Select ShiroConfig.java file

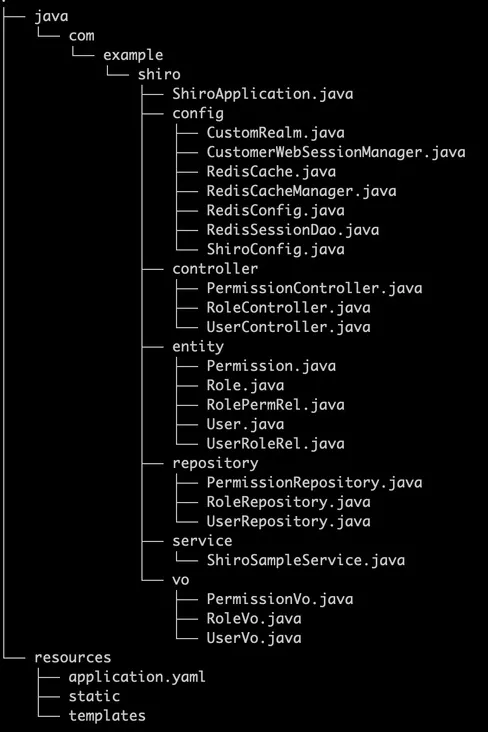[276, 249]
